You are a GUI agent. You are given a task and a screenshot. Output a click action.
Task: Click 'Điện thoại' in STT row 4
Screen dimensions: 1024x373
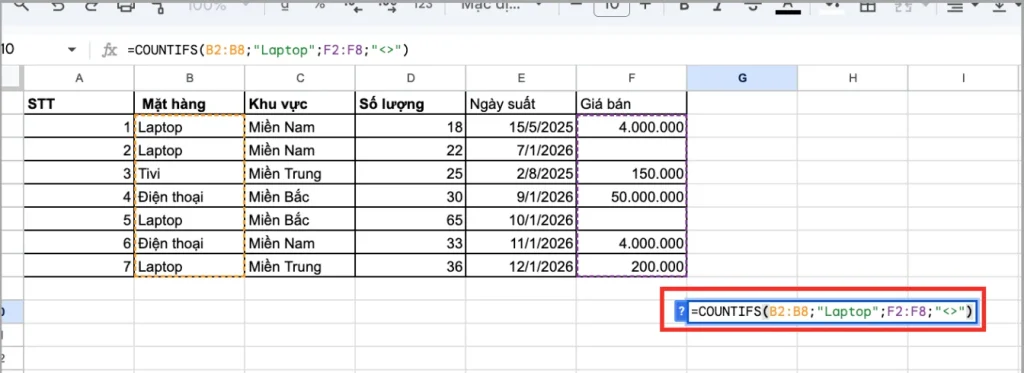(x=189, y=197)
